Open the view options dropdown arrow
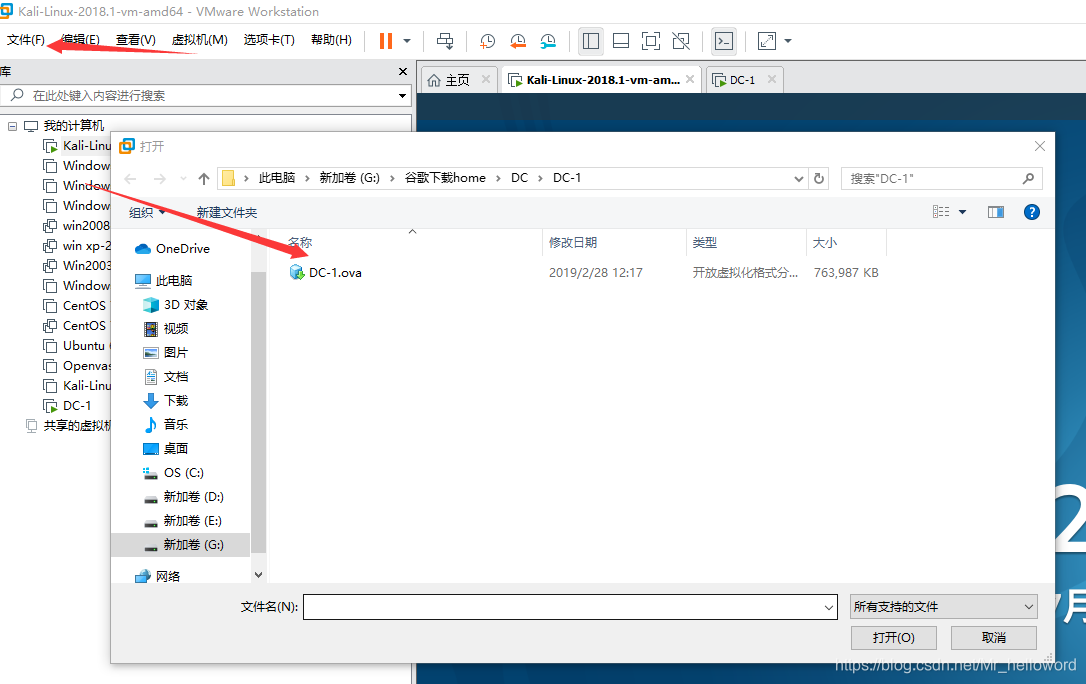Screen dimensions: 1086x684 (962, 212)
